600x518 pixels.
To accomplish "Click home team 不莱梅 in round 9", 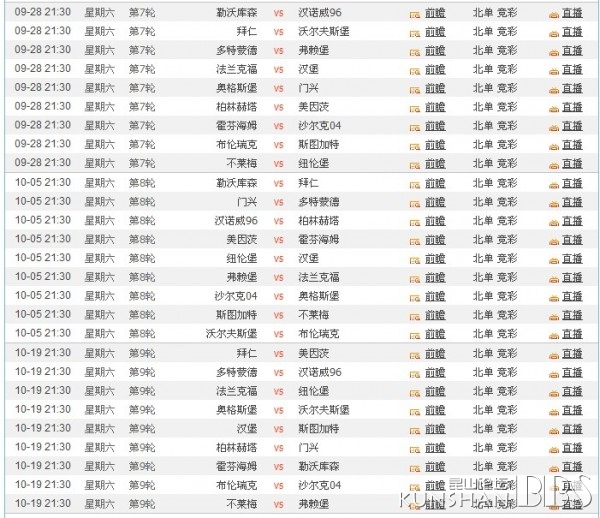I will point(242,504).
